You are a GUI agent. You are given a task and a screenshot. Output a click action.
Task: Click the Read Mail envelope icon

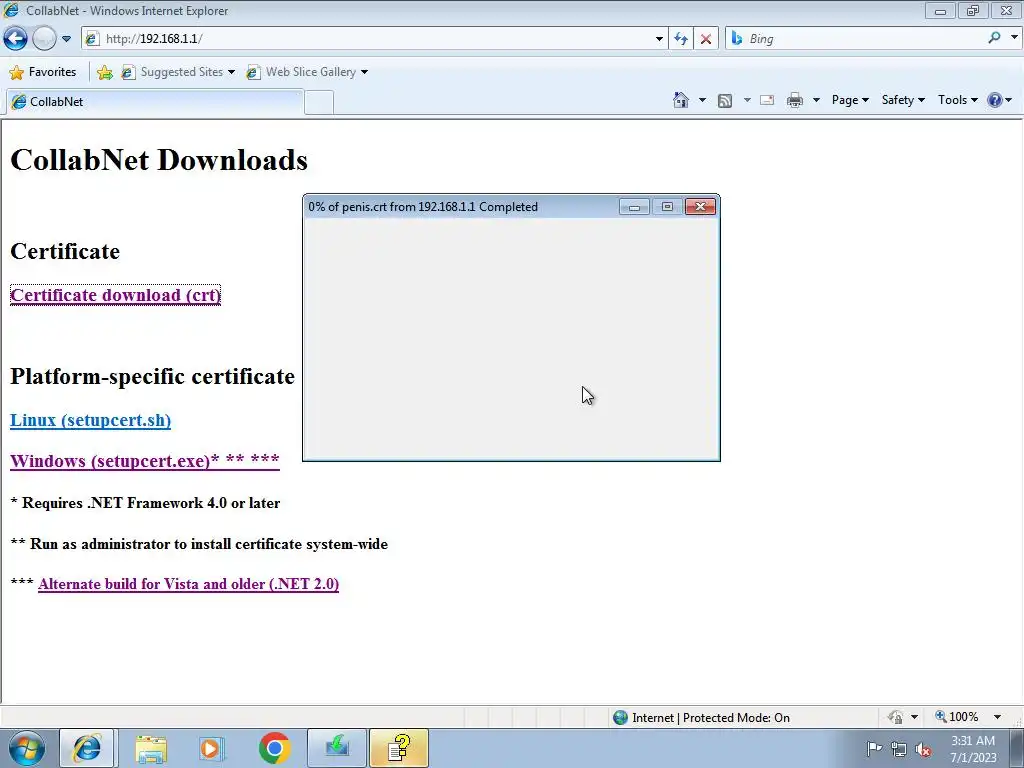[767, 100]
